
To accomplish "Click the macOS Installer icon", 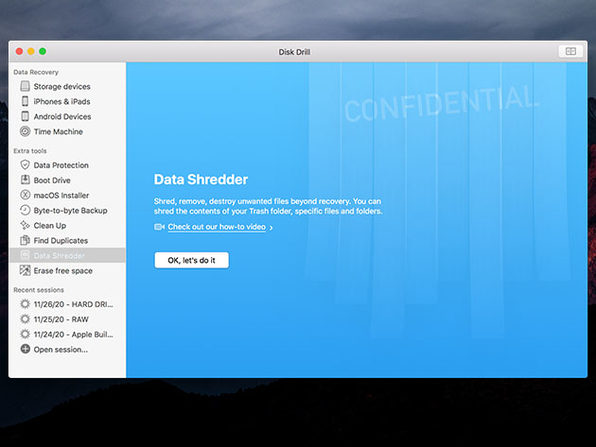I will point(25,195).
